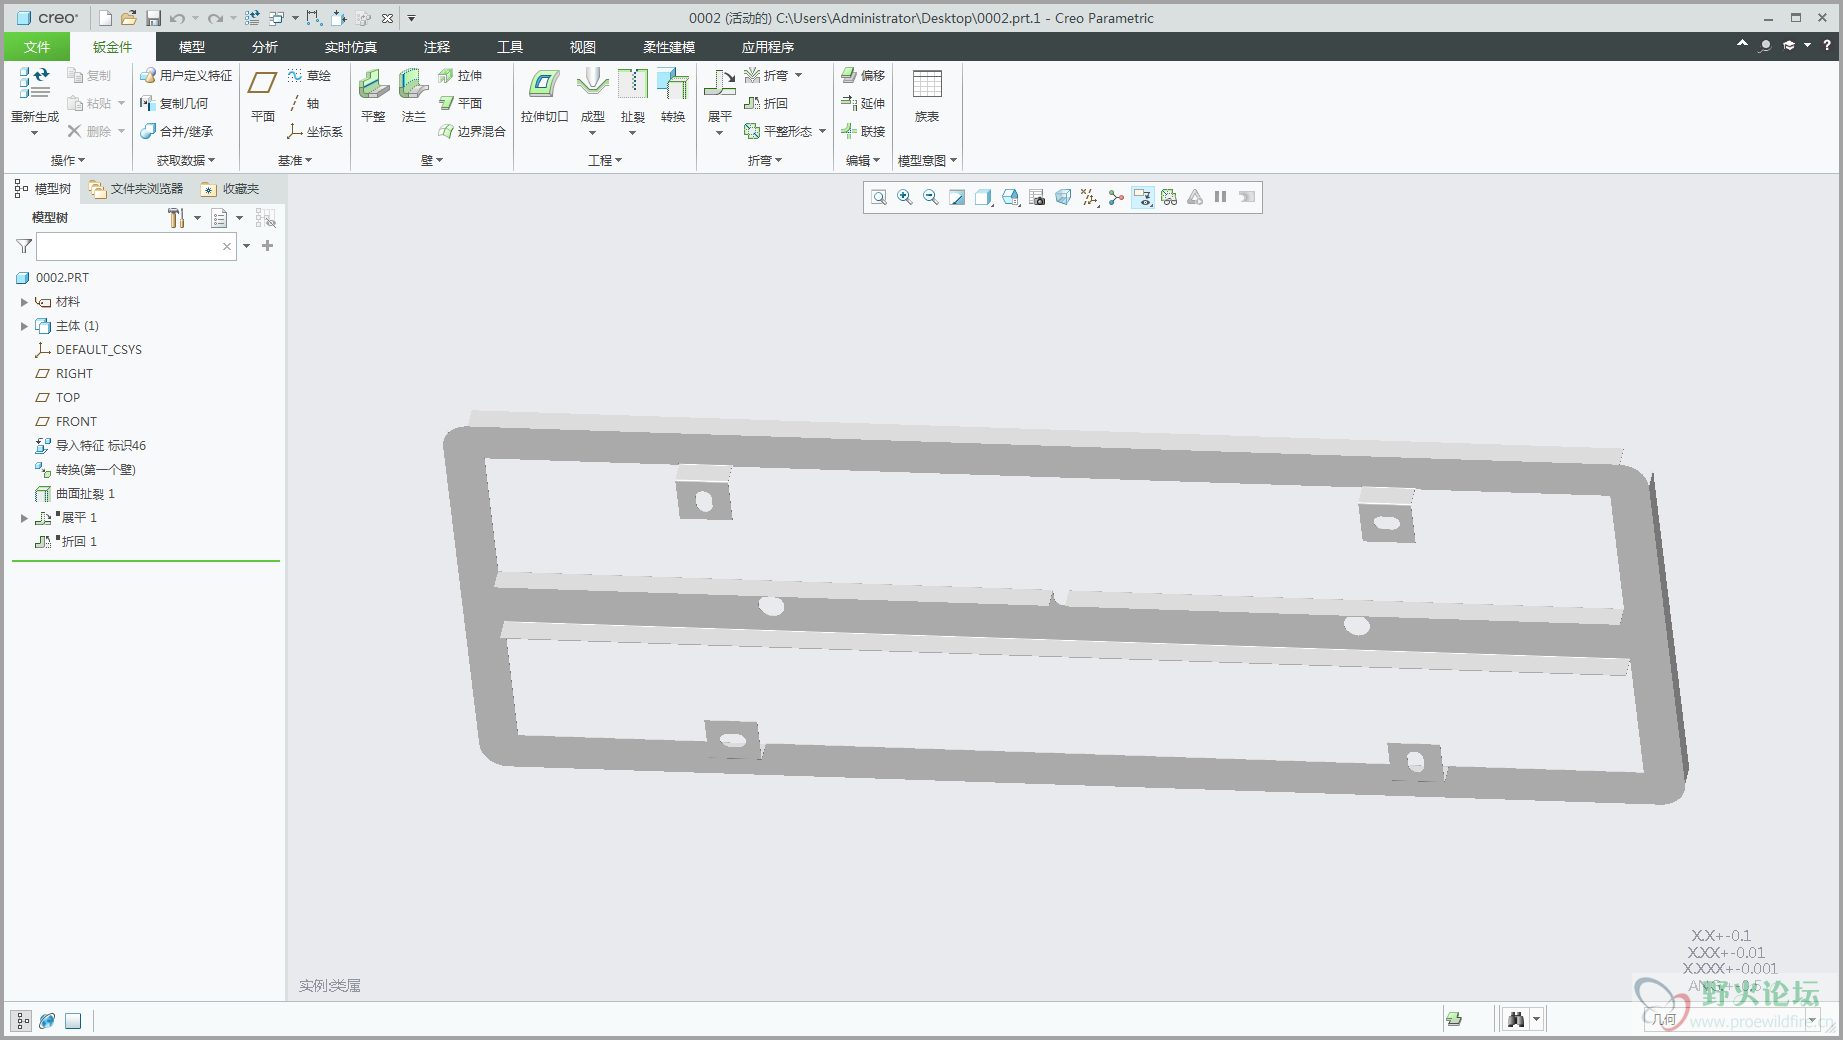
Task: Click the Undo arrow icon
Action: coord(177,18)
